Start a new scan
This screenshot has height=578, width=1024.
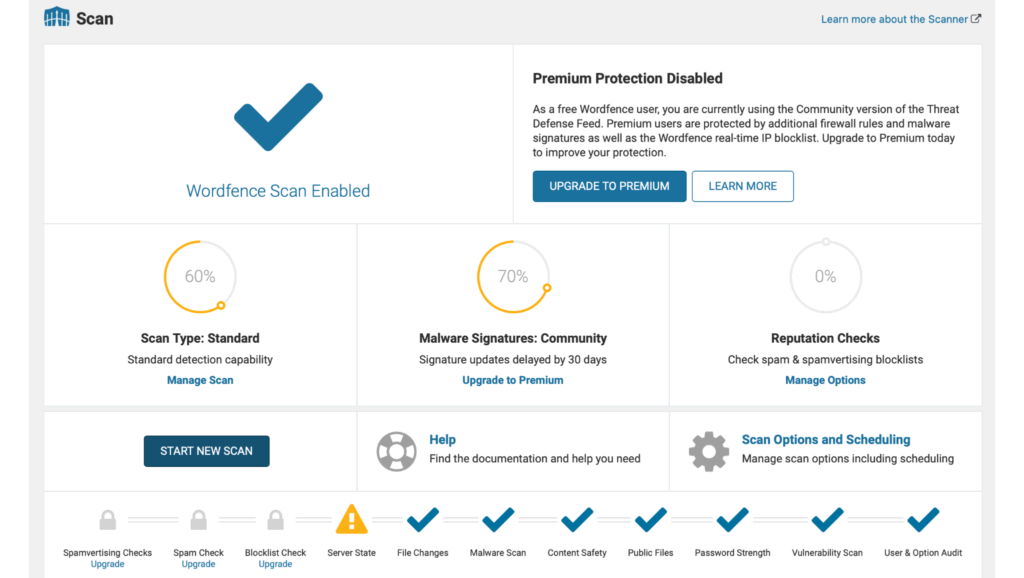(x=206, y=451)
